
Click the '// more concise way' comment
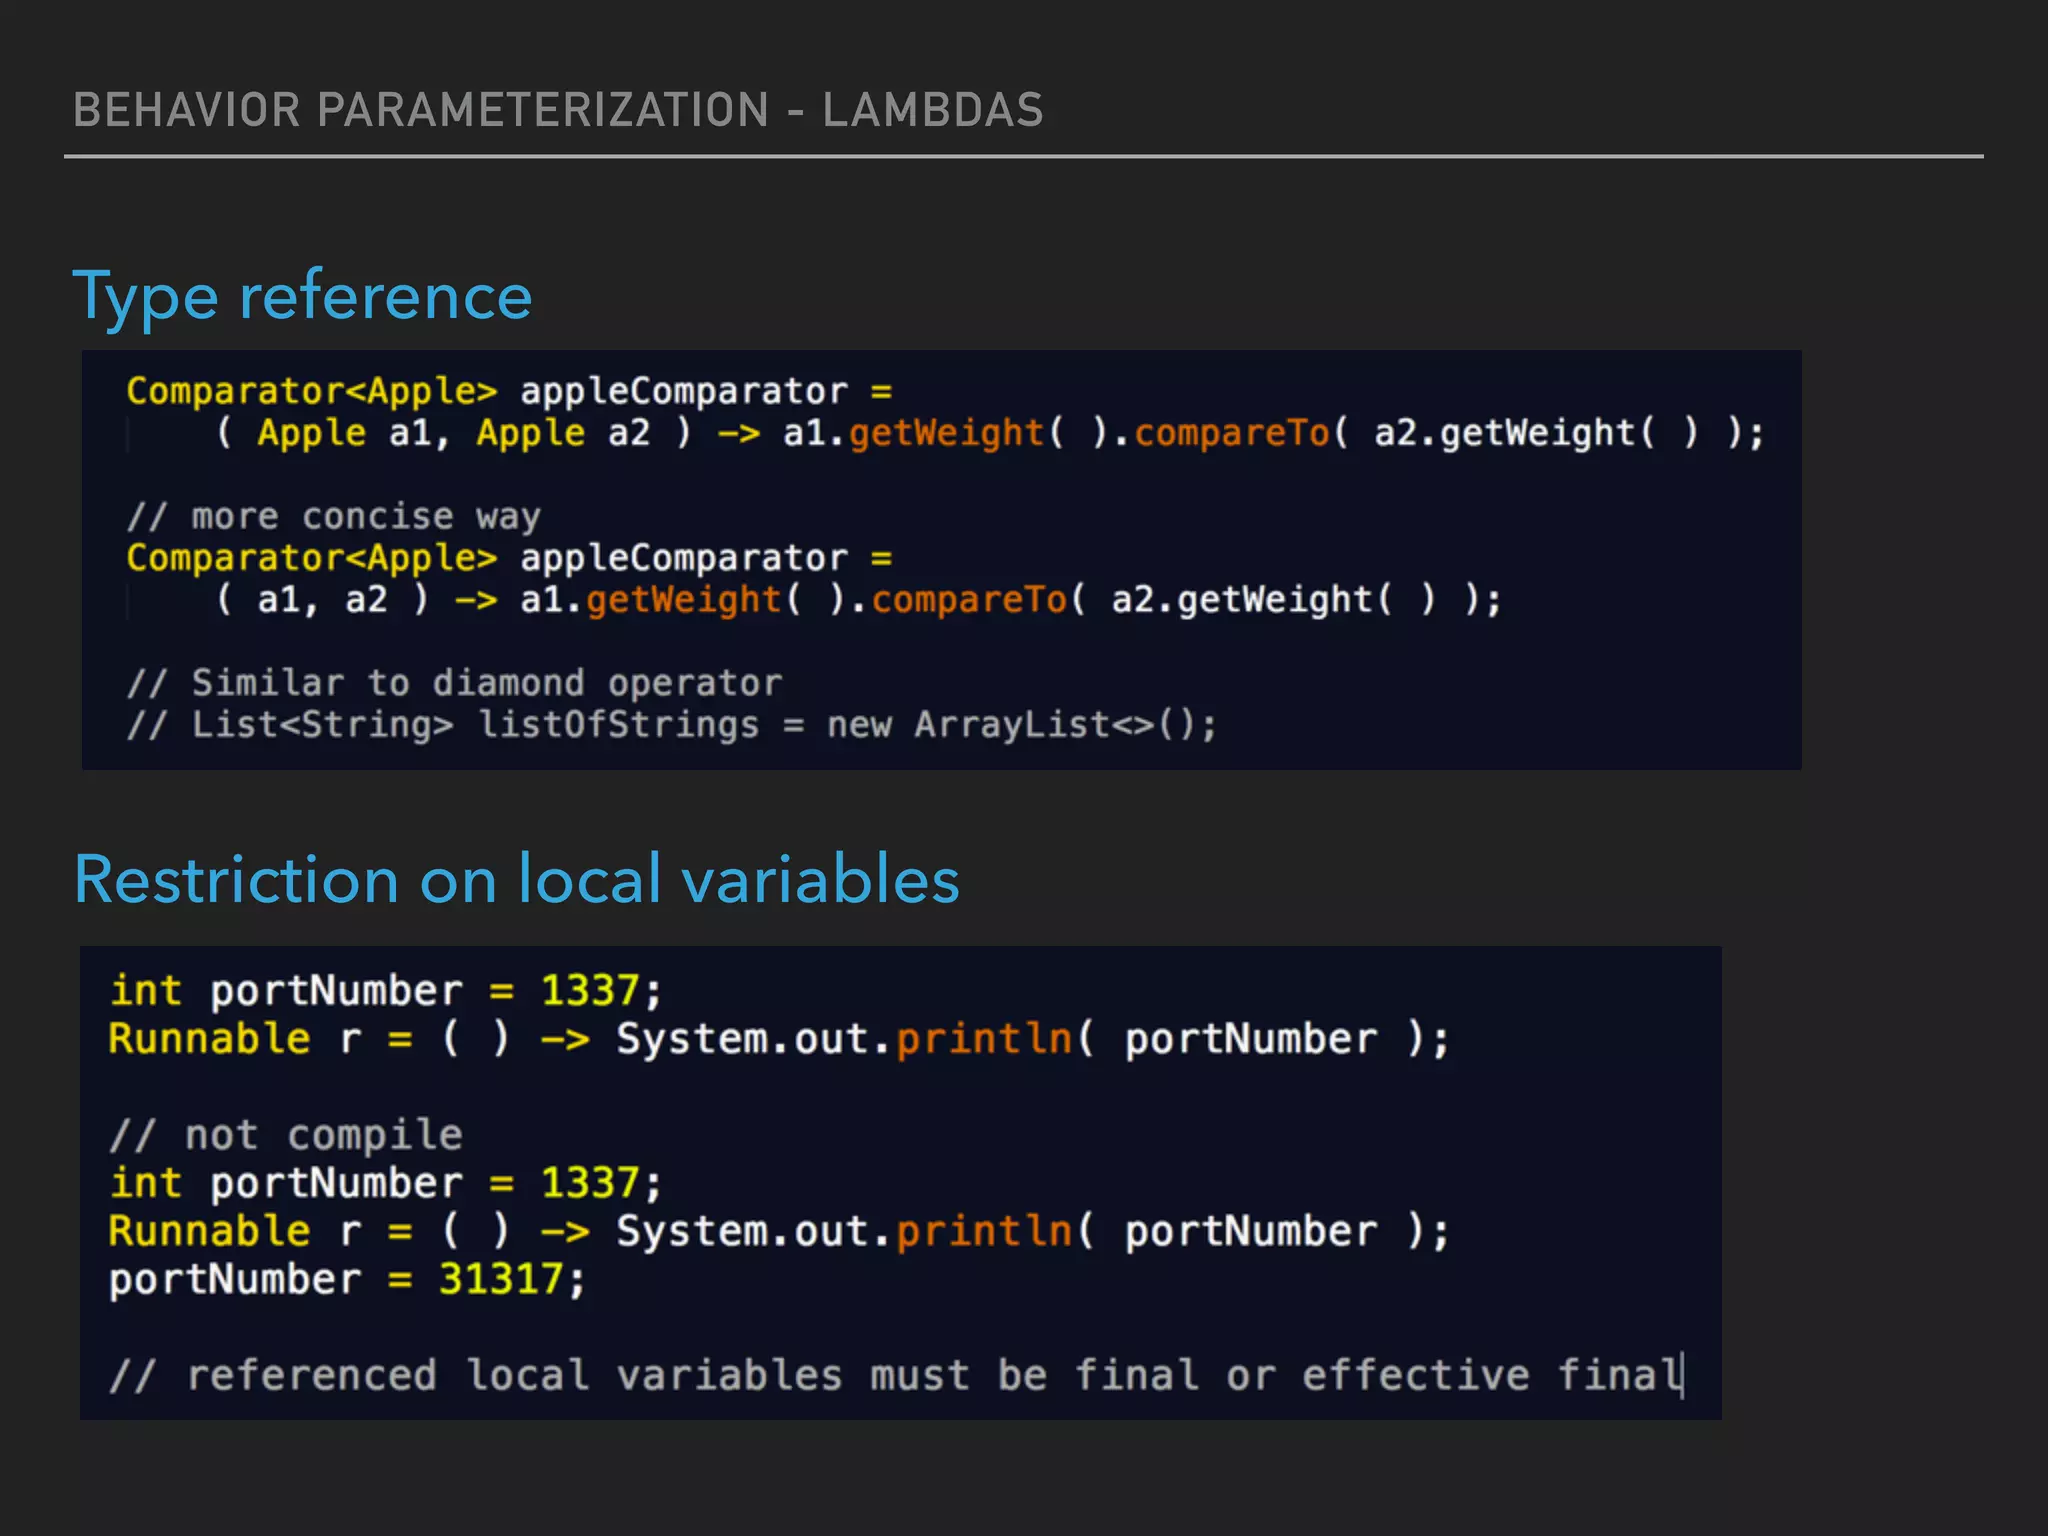[333, 517]
